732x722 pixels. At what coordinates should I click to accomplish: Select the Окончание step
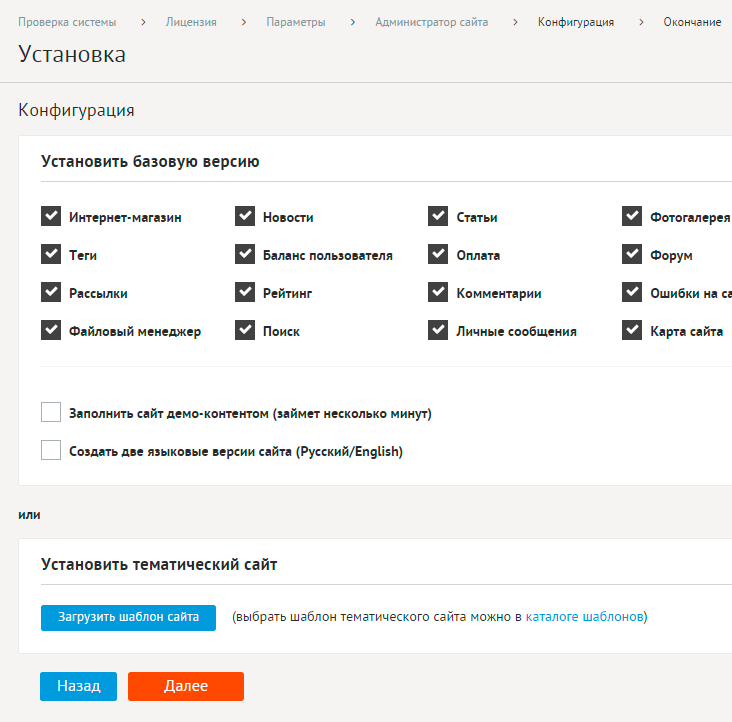point(692,22)
